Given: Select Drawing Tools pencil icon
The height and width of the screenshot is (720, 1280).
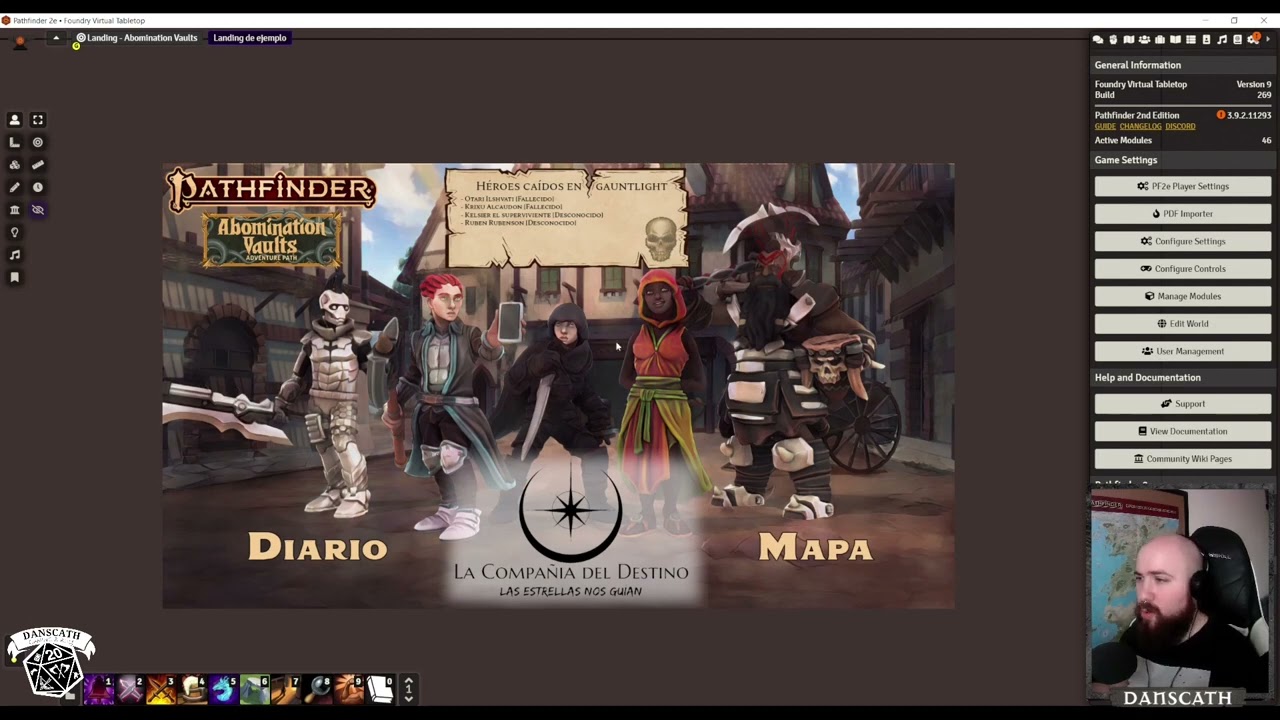Looking at the screenshot, I should pyautogui.click(x=15, y=187).
